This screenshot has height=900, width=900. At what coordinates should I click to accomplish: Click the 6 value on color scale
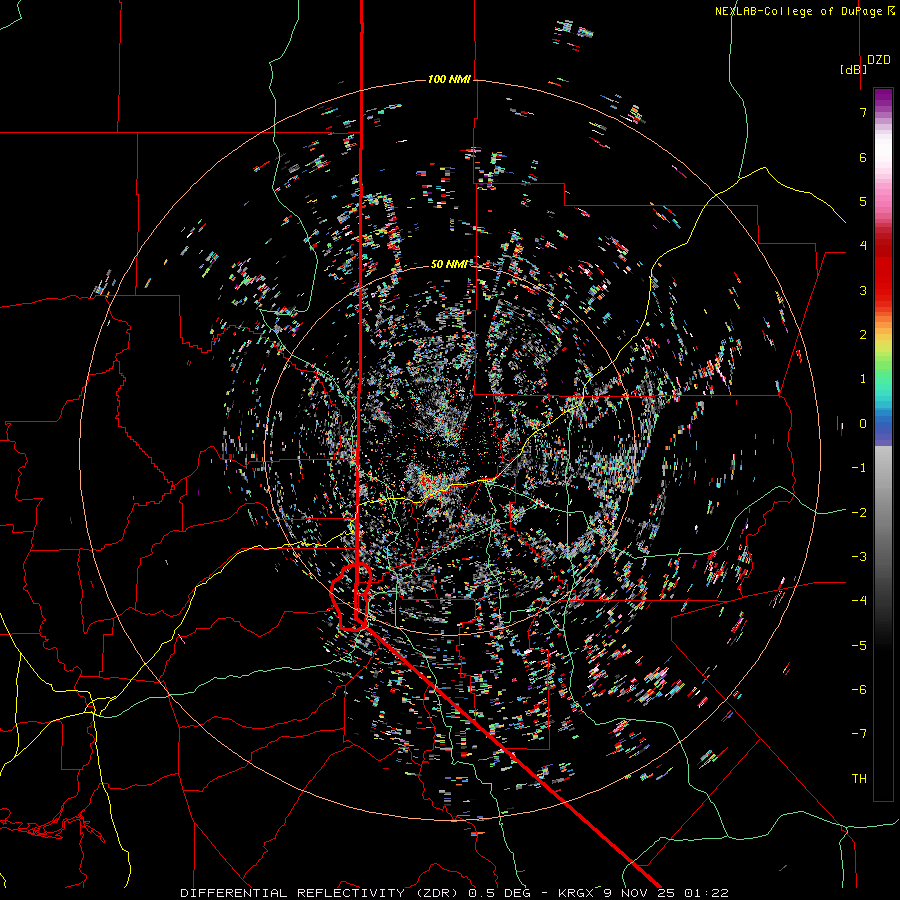(x=863, y=157)
